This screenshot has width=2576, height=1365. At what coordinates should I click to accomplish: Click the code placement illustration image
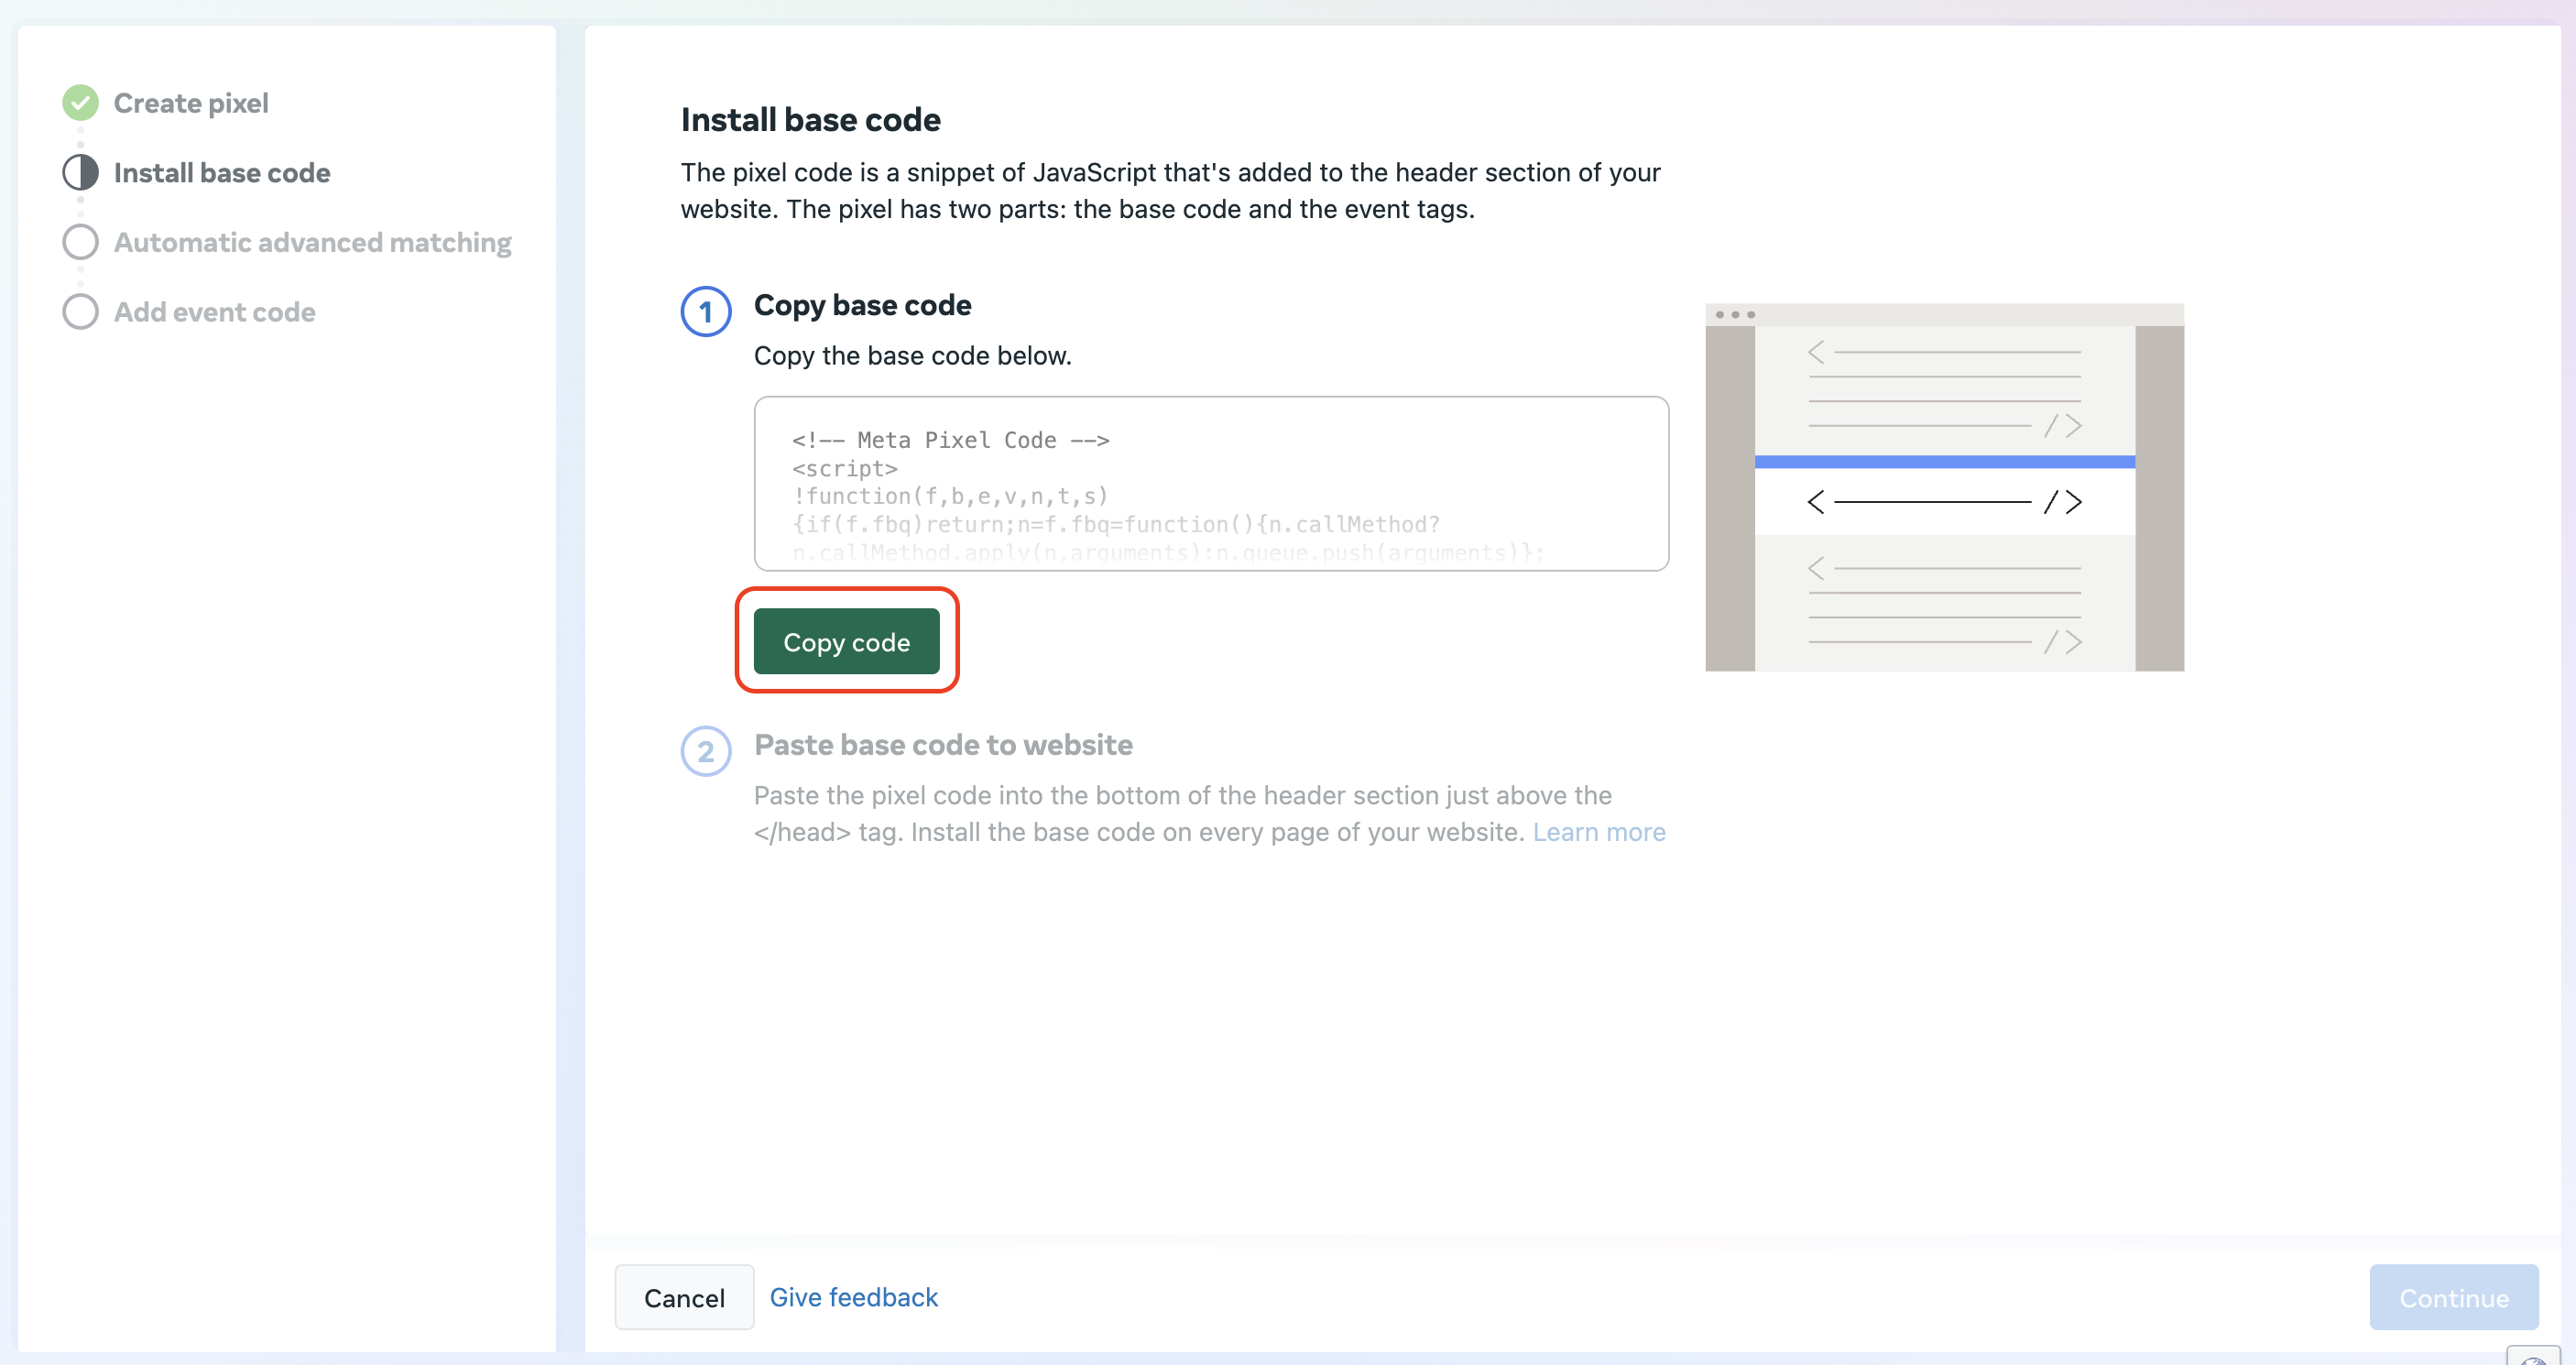pyautogui.click(x=1944, y=488)
